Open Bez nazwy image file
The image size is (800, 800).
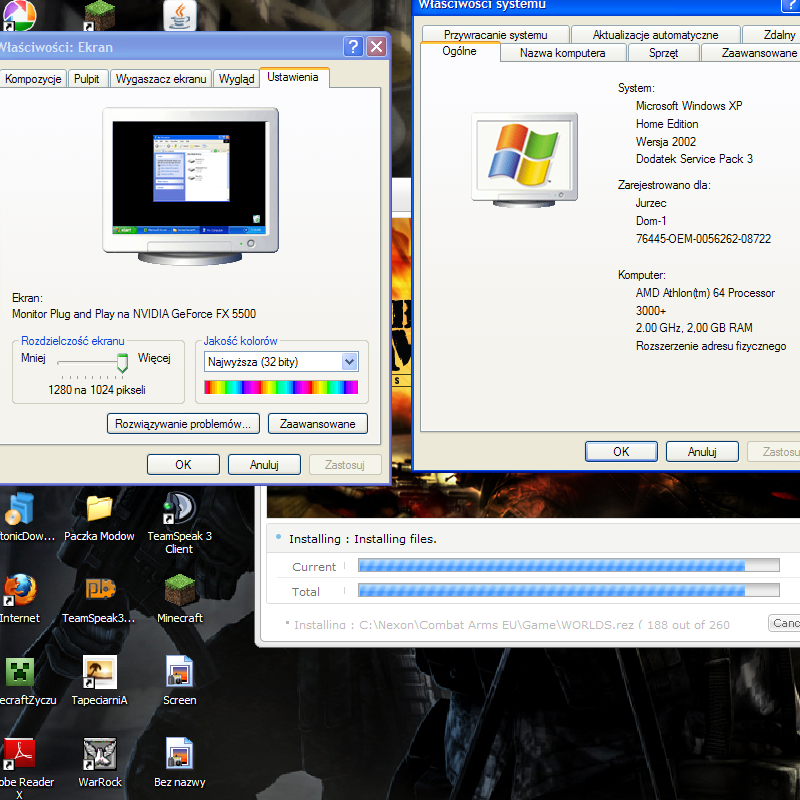click(x=179, y=754)
